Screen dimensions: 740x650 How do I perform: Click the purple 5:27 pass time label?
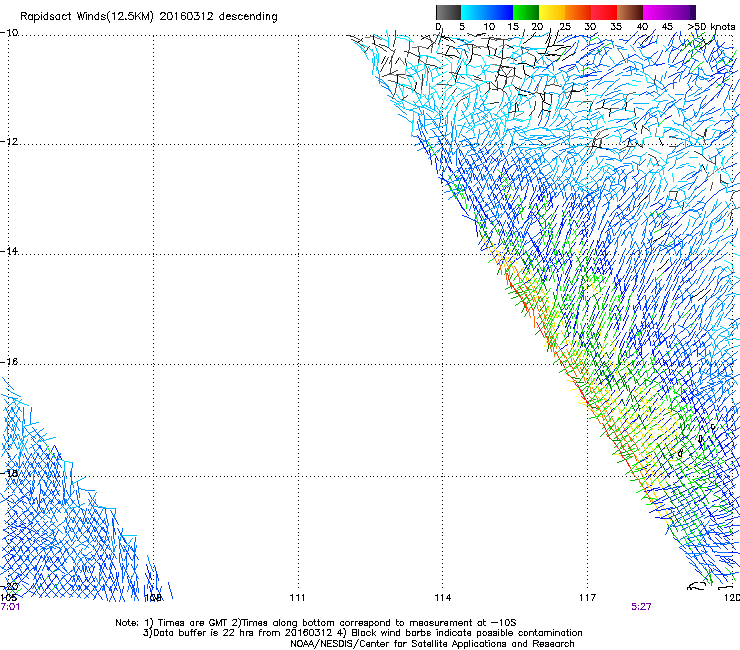tap(641, 607)
